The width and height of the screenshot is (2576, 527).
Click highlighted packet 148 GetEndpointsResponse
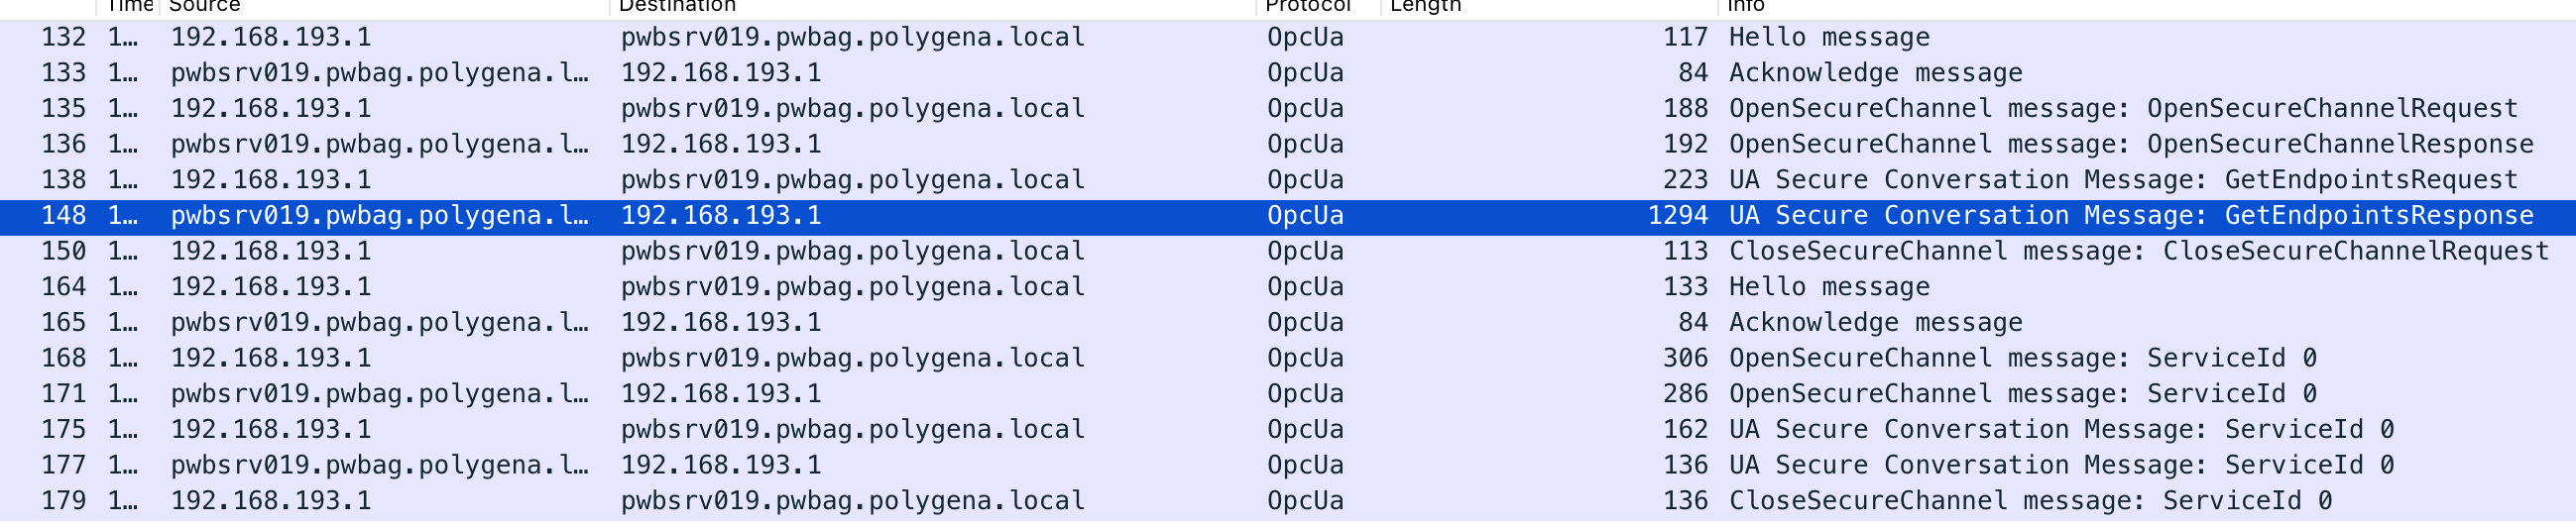(x=1288, y=216)
